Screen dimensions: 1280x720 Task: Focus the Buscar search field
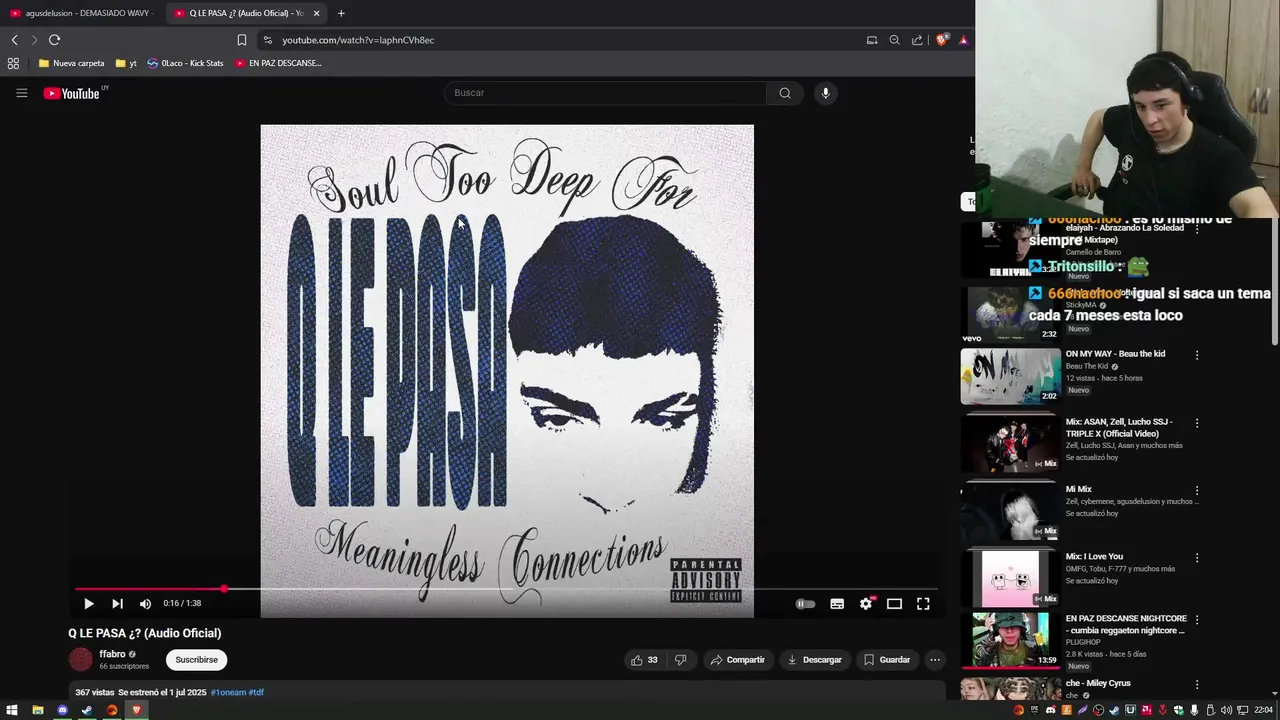605,93
